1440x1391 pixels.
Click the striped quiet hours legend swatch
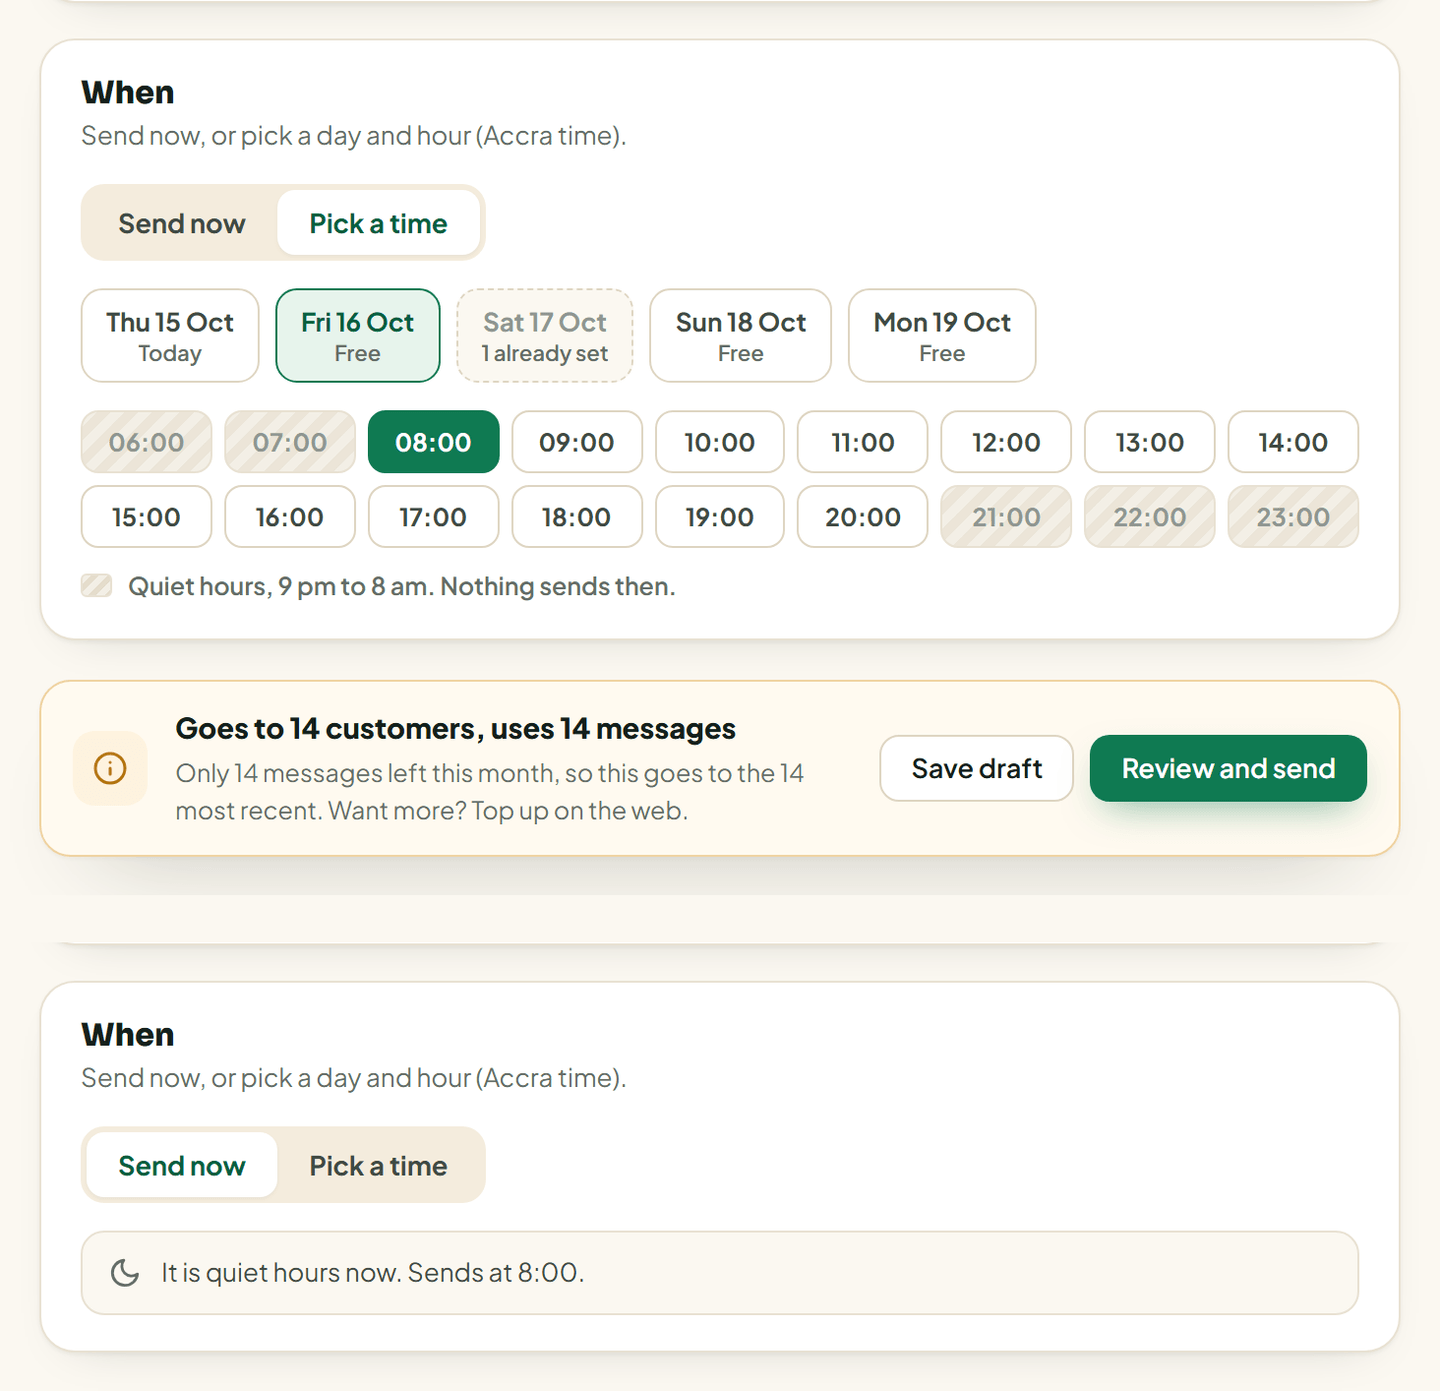coord(96,586)
